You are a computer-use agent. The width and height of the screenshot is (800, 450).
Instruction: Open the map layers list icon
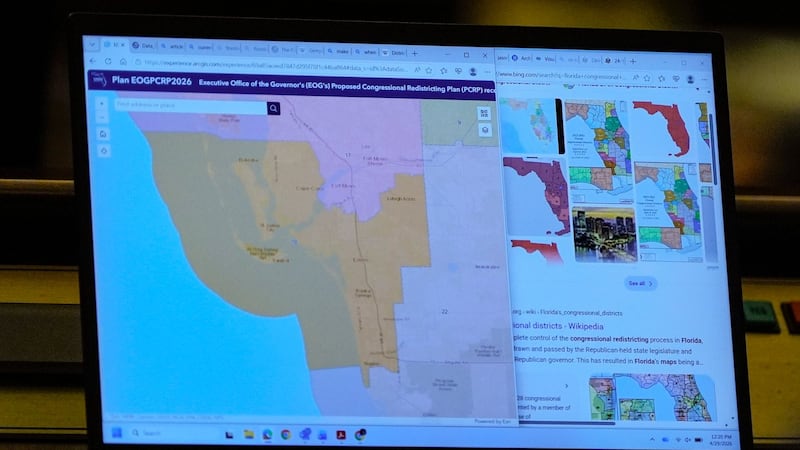pos(485,129)
